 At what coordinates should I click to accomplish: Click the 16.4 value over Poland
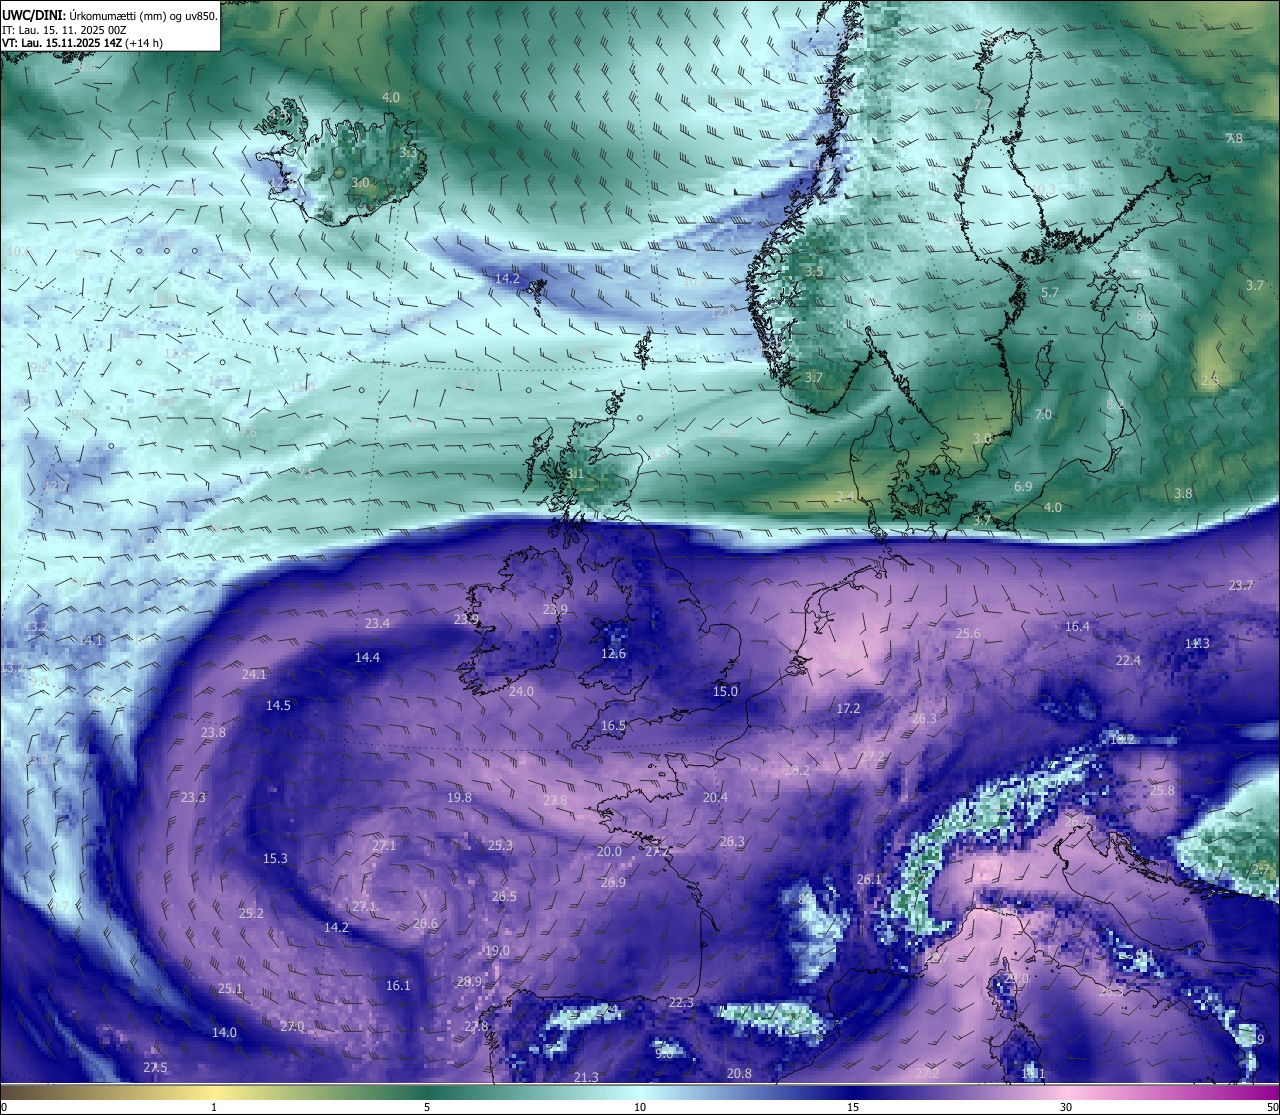point(1077,626)
